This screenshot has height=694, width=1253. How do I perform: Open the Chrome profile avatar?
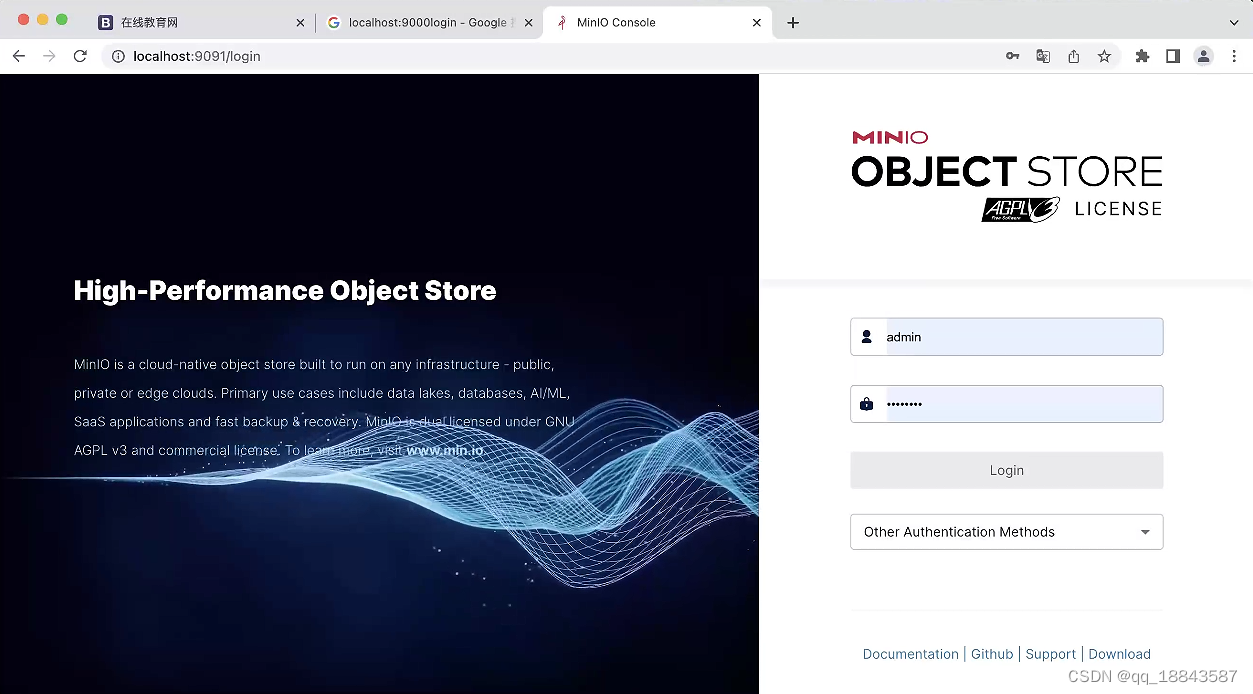(x=1204, y=57)
